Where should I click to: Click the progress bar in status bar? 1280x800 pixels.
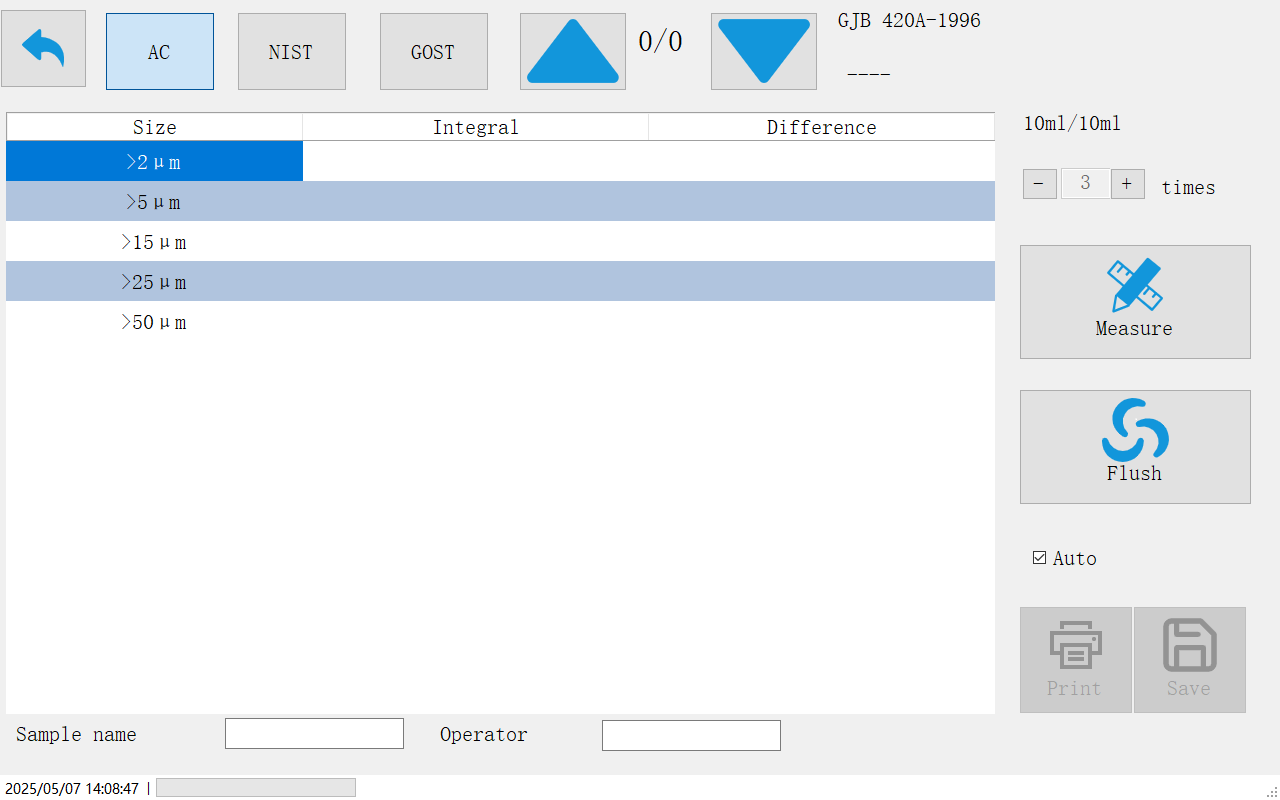[255, 788]
